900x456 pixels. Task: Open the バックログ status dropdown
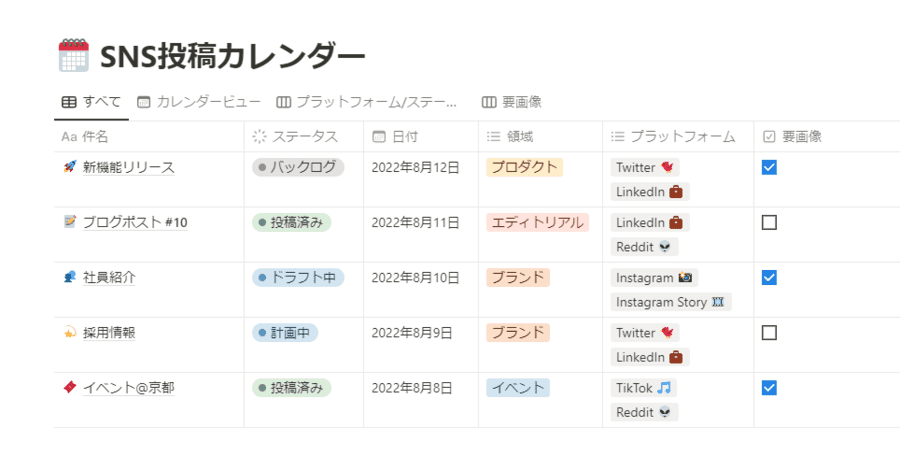click(x=298, y=167)
